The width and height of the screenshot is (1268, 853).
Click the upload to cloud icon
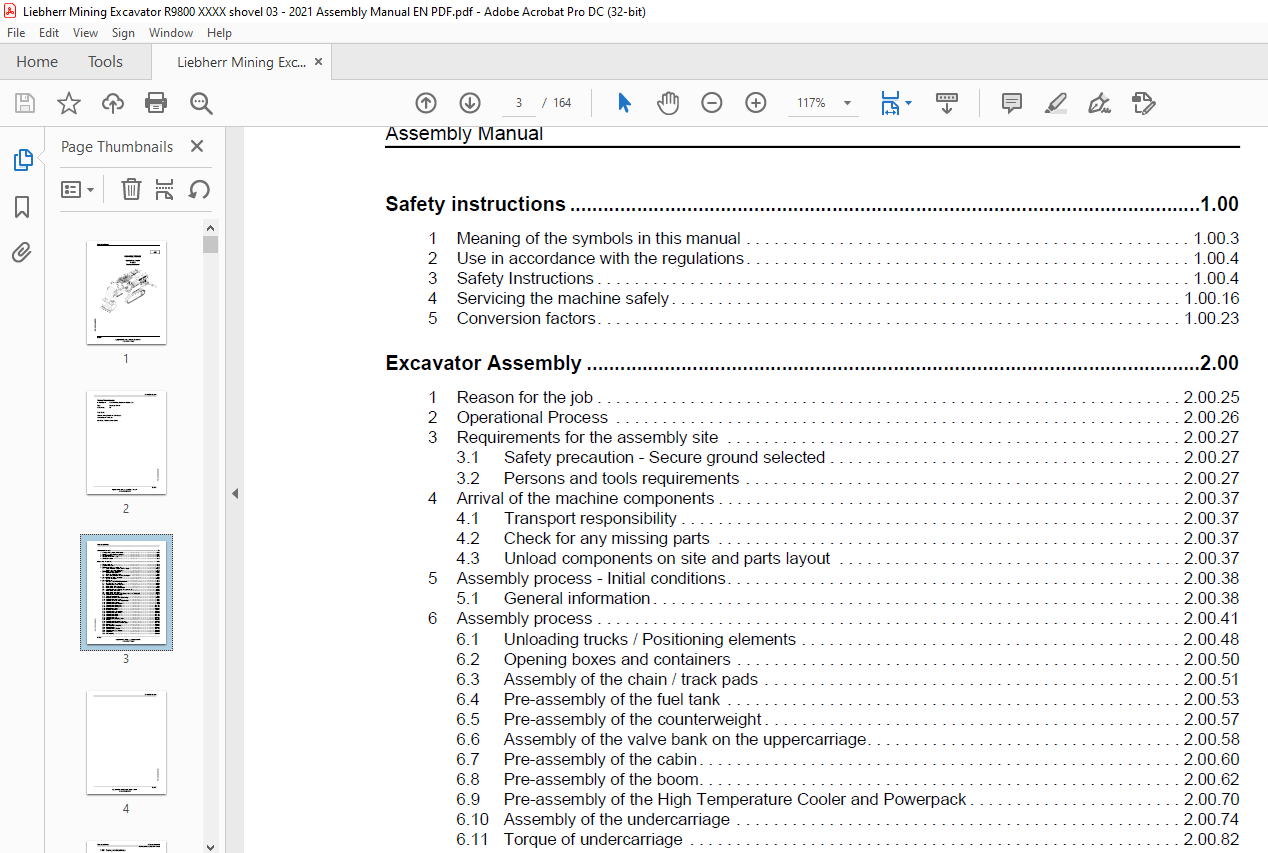113,103
